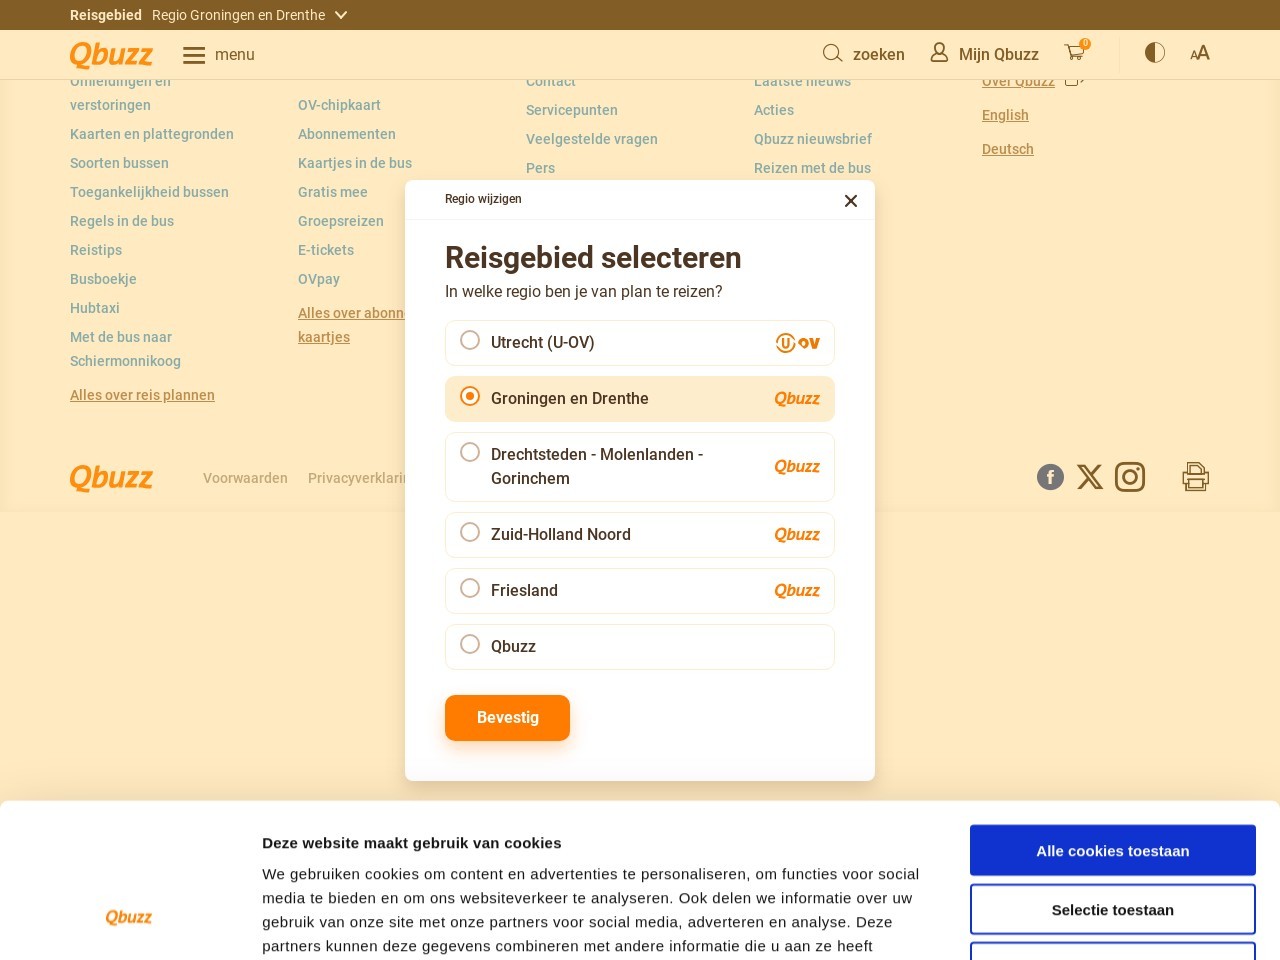Open the Facebook page icon
The image size is (1280, 960).
[x=1050, y=477]
